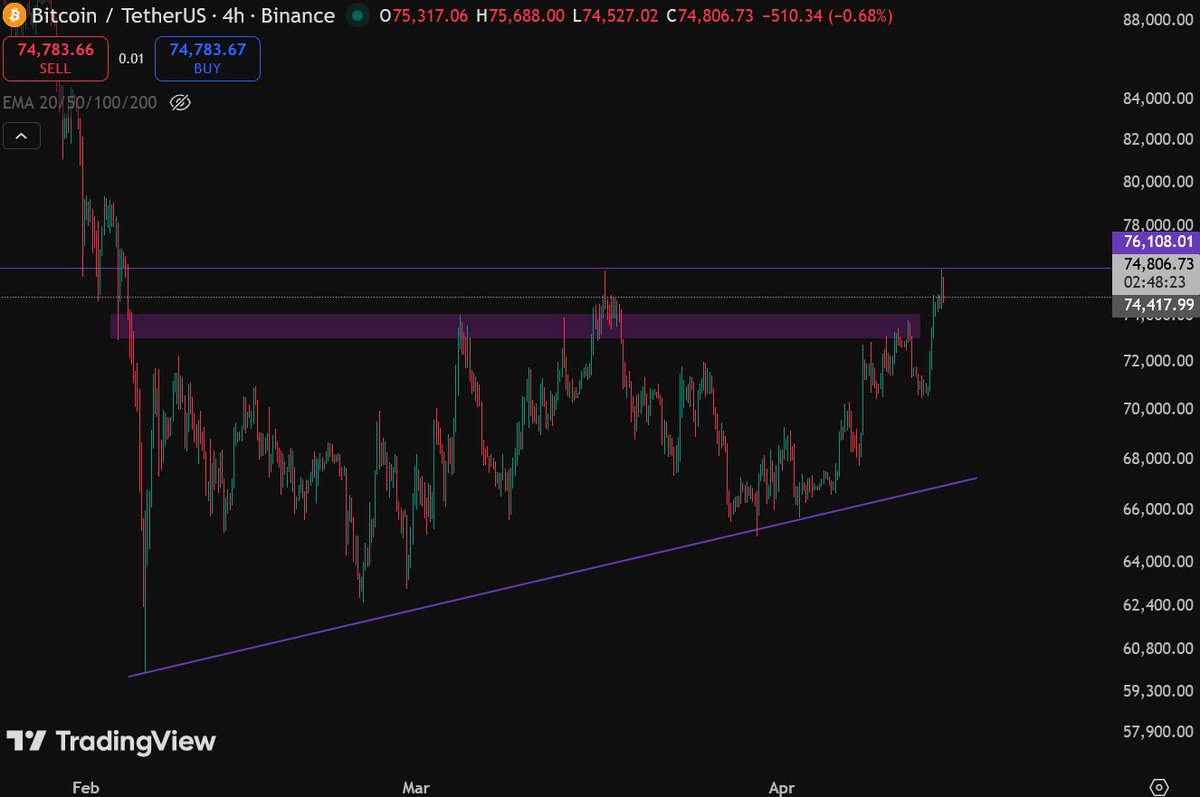Click the current price label 74,806.73
Image resolution: width=1200 pixels, height=797 pixels.
[1158, 264]
